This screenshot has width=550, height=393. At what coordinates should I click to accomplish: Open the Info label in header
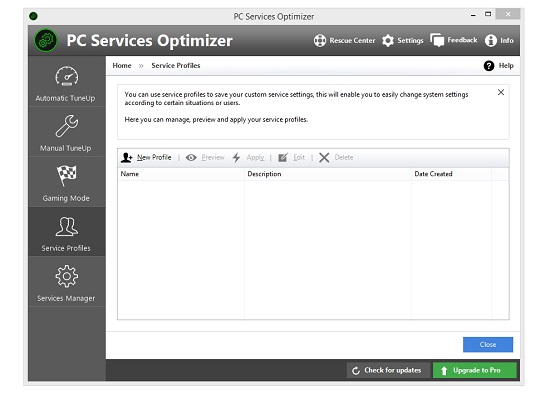point(507,41)
